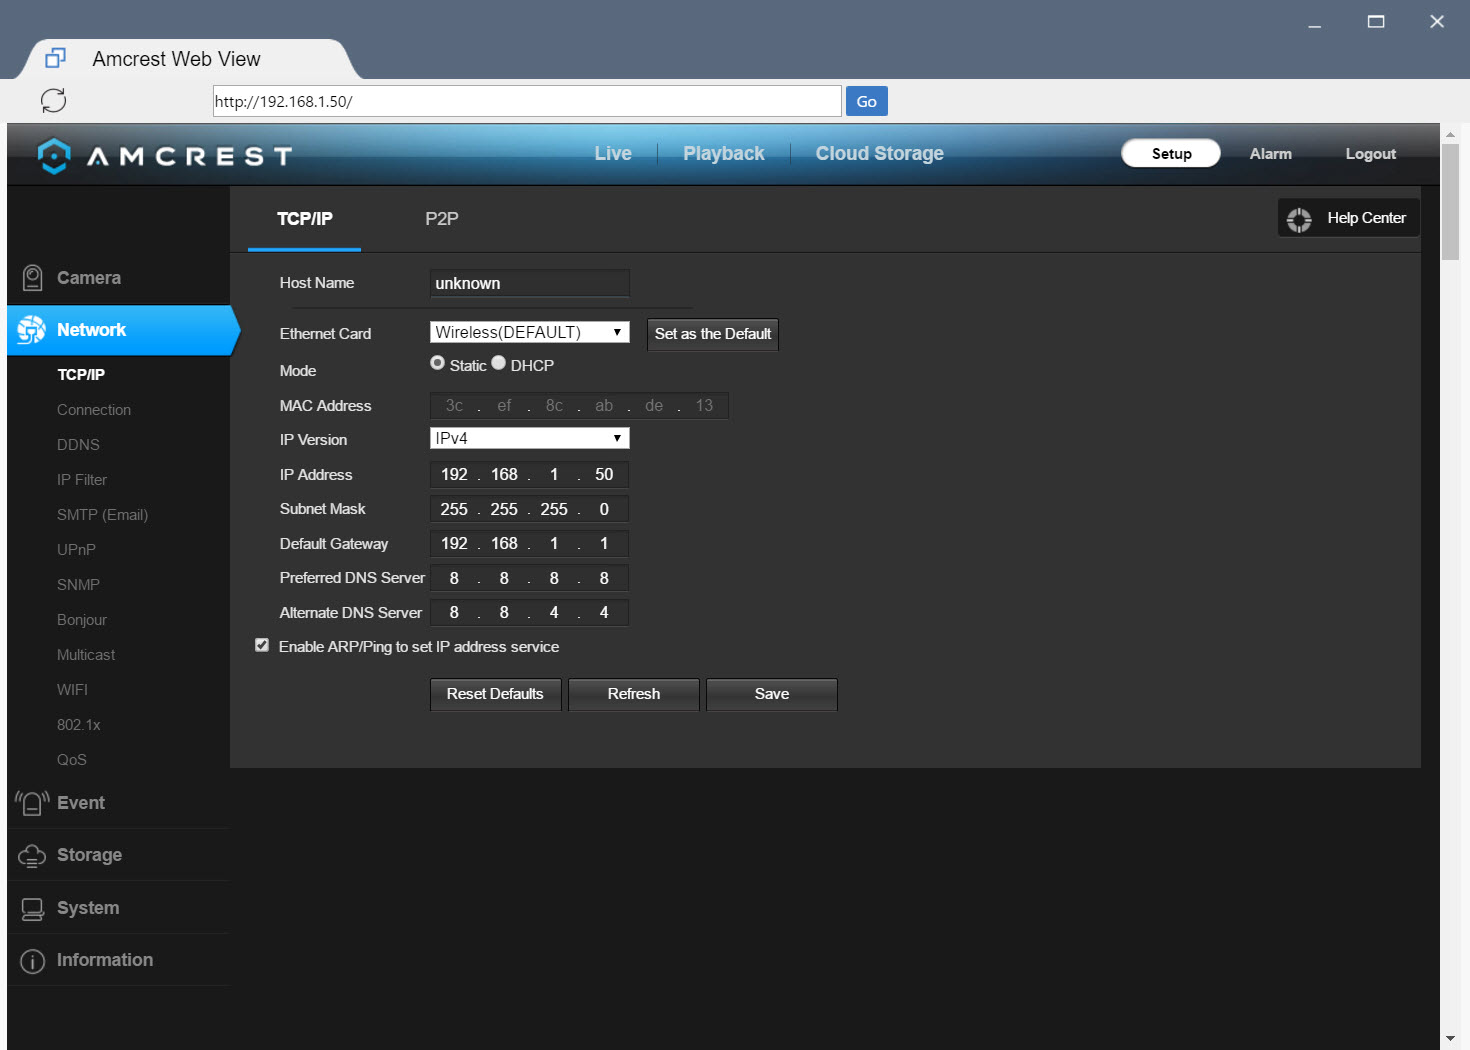This screenshot has height=1050, width=1470.
Task: Switch to the TCP/IP tab
Action: pyautogui.click(x=305, y=219)
